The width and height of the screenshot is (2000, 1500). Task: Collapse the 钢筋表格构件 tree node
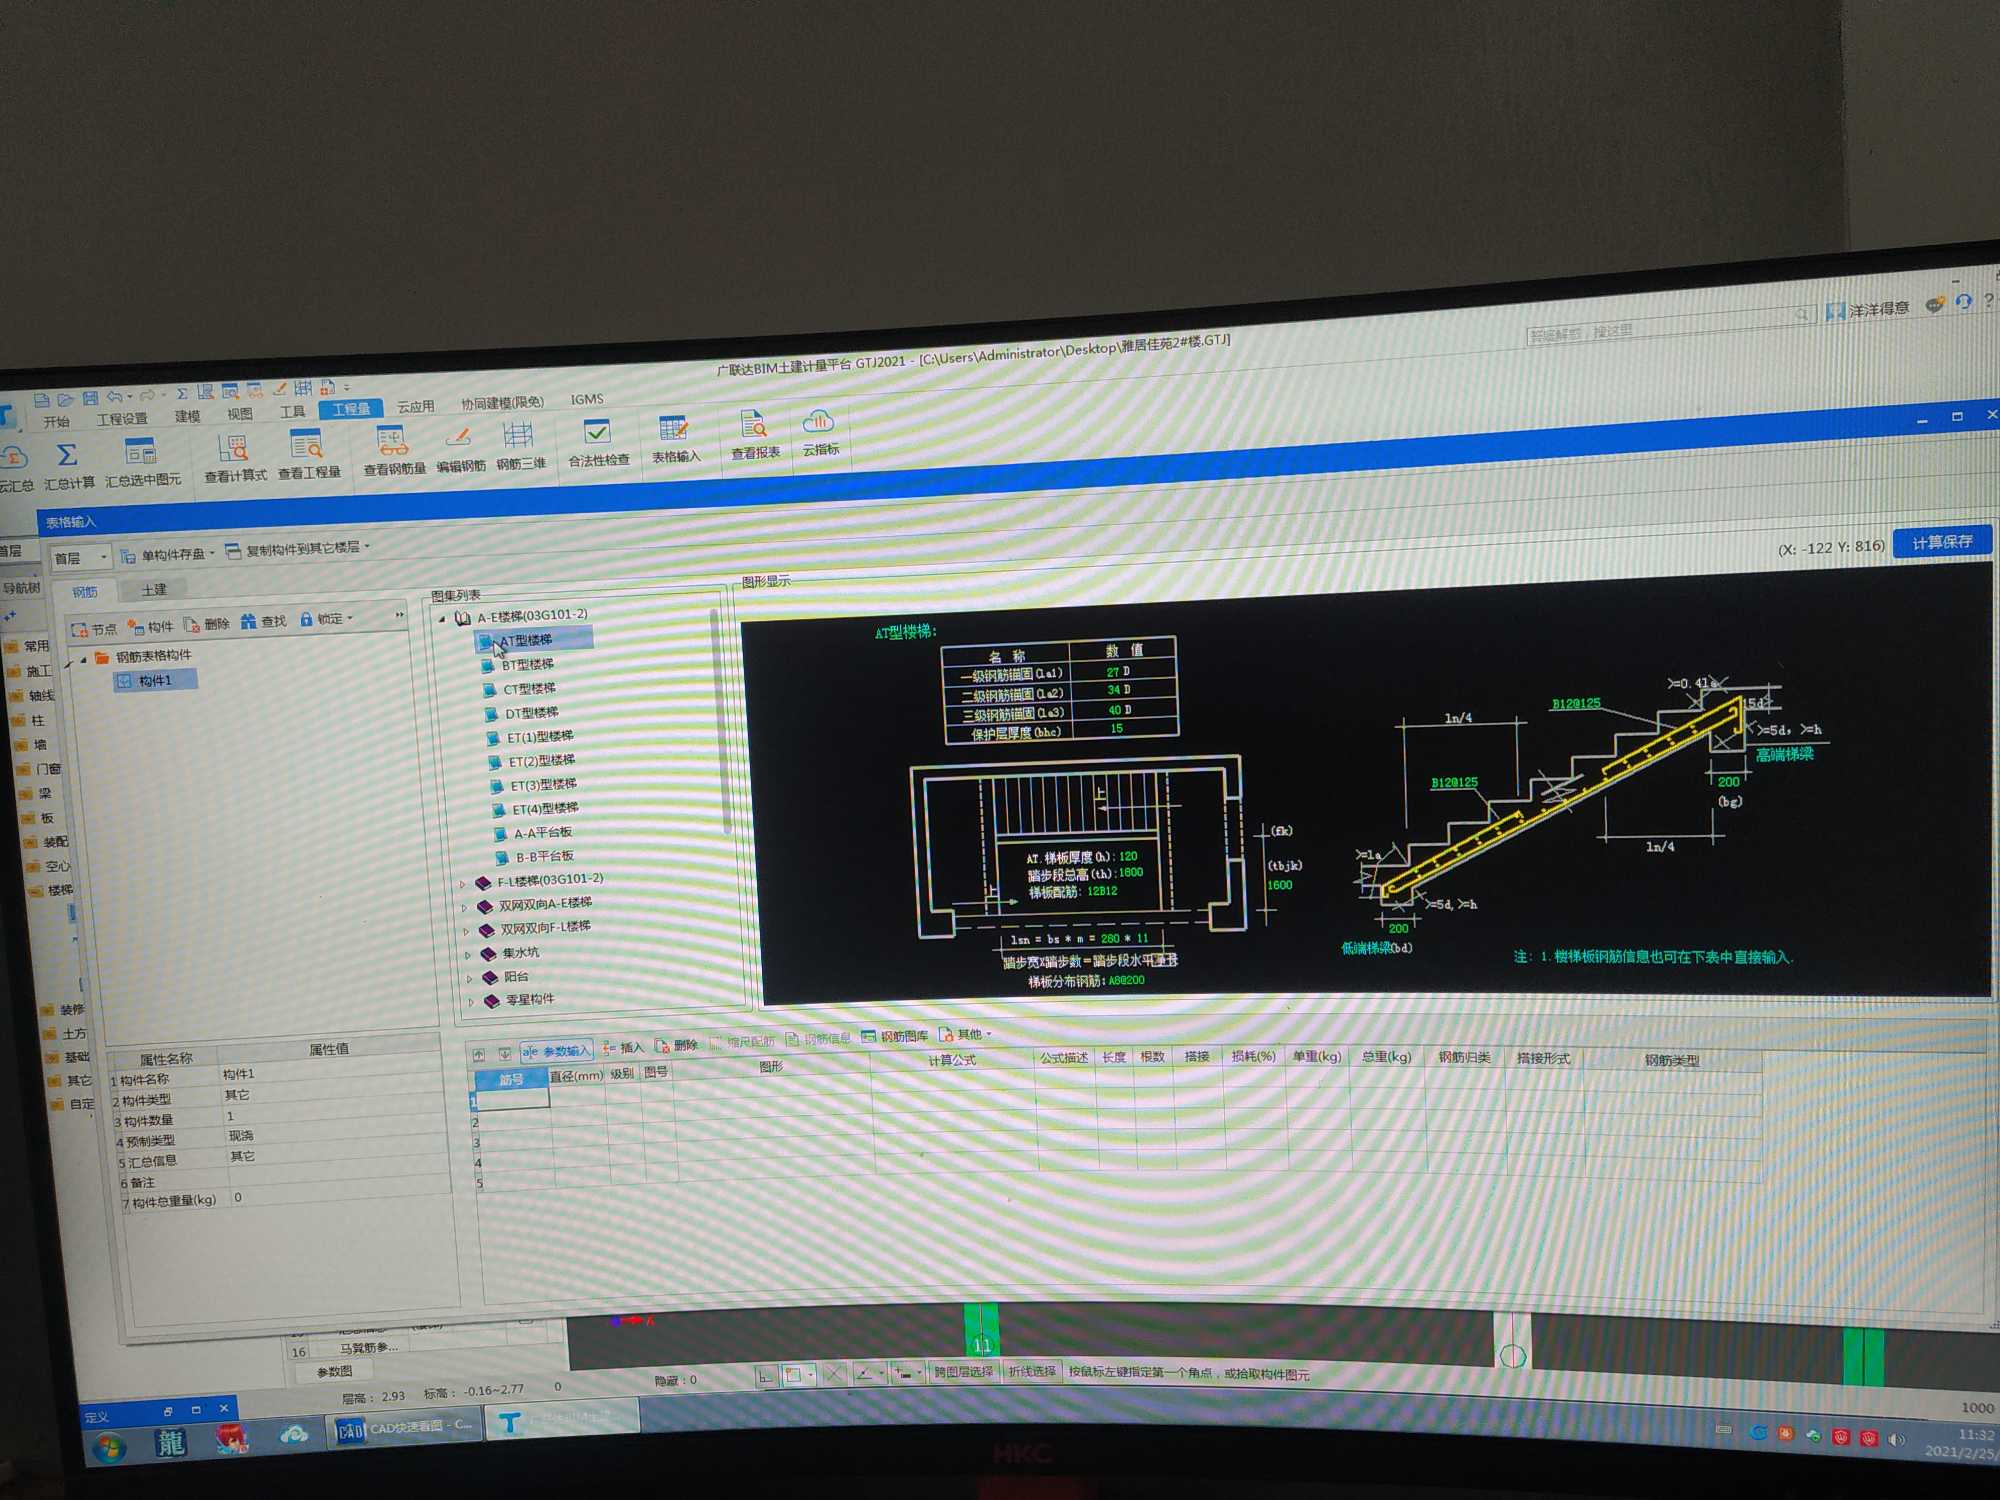coord(84,660)
